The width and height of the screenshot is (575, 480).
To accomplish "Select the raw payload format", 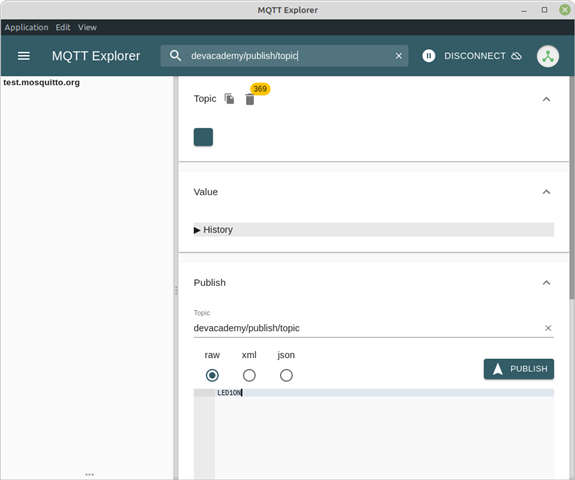I will pyautogui.click(x=212, y=375).
